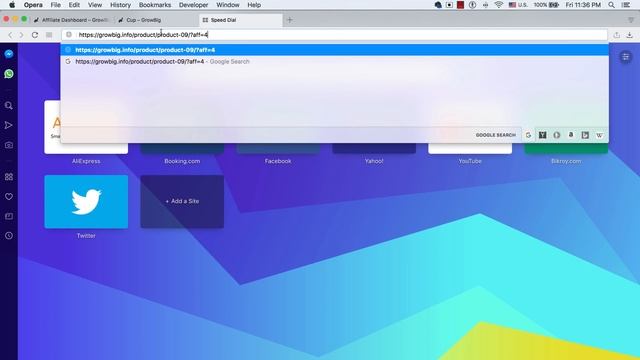Screen dimensions: 640x360
Task: Open the Apple menu
Action: pyautogui.click(x=12, y=5)
